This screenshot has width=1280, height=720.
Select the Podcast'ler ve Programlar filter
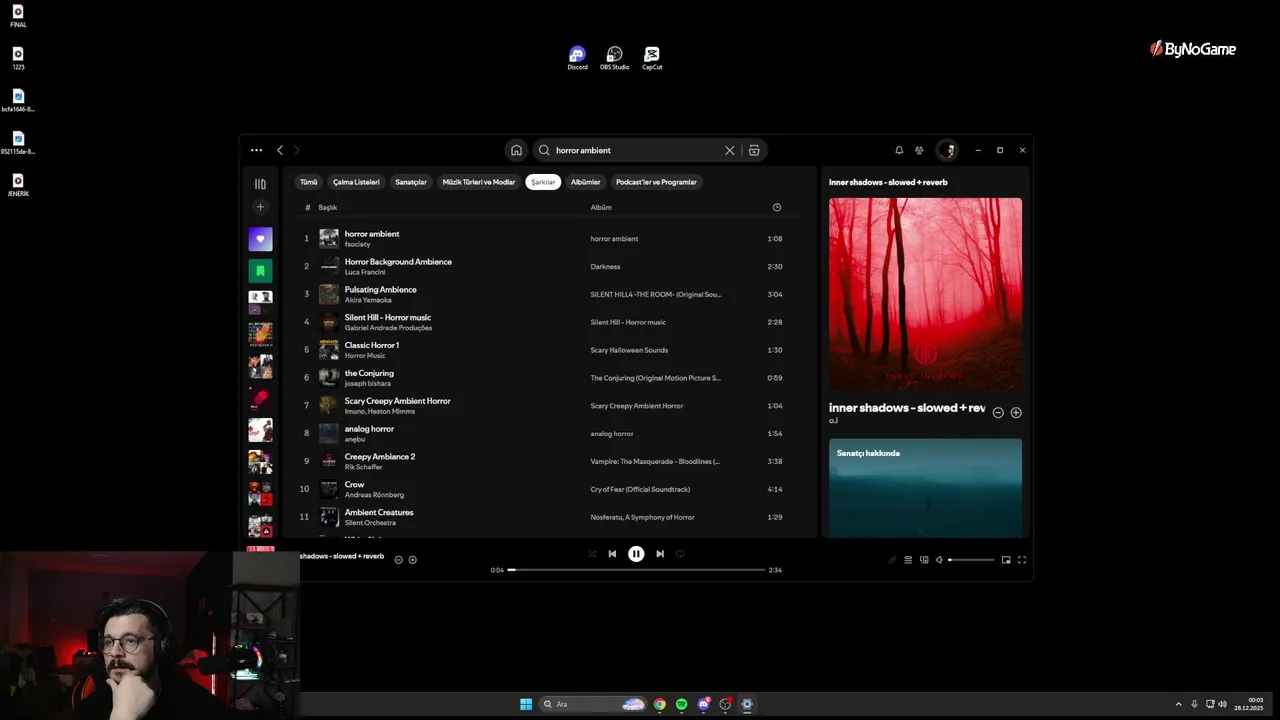tap(656, 182)
